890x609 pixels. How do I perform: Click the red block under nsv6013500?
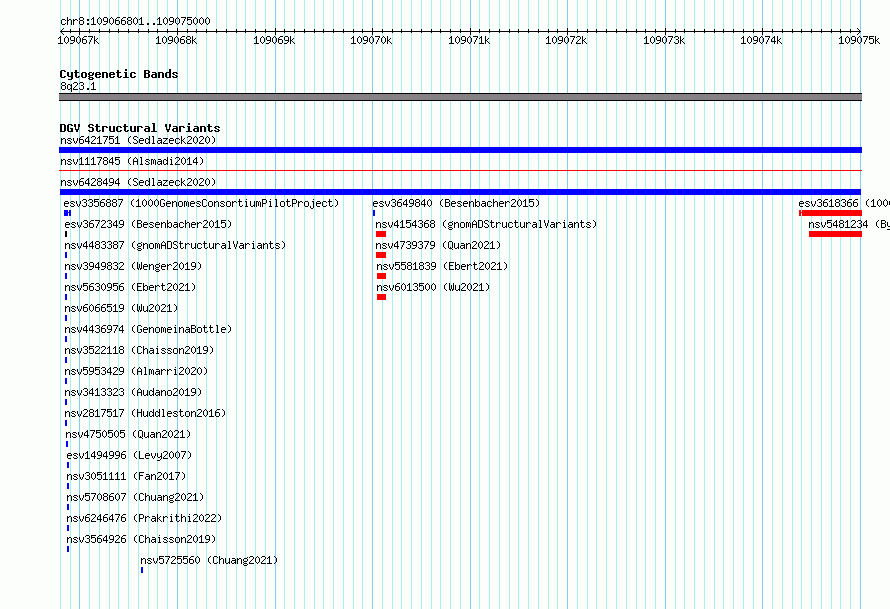[381, 297]
